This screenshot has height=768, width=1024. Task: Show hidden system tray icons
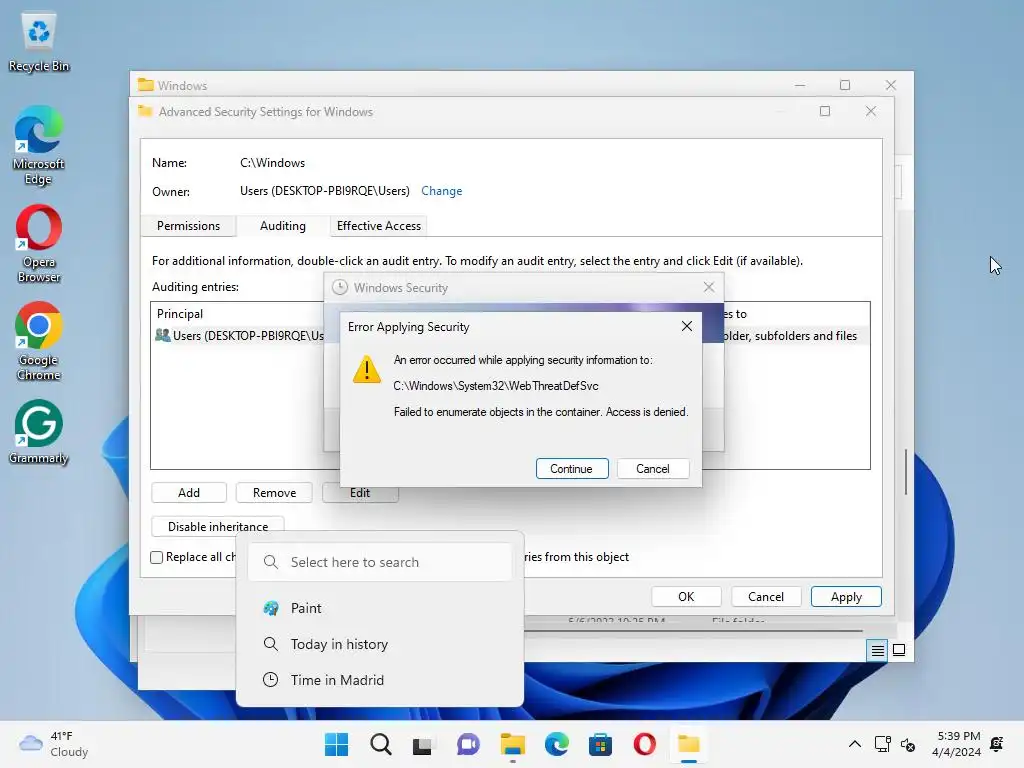coord(854,744)
